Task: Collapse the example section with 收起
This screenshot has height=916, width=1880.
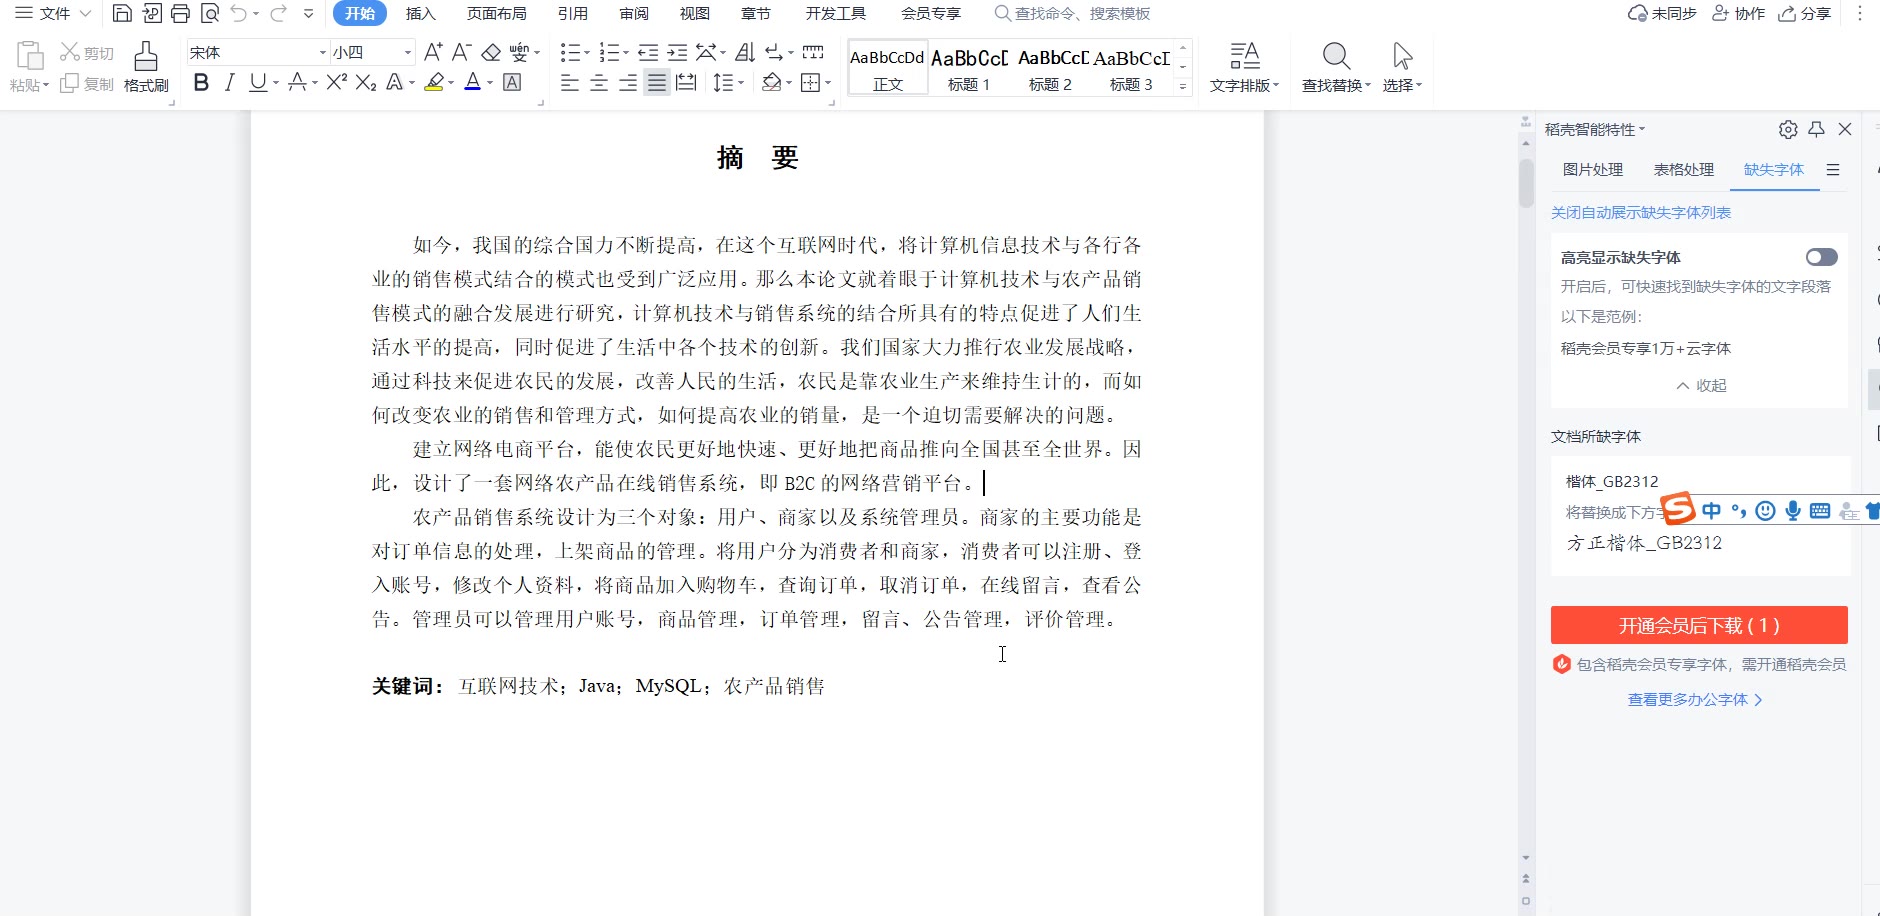Action: (1701, 385)
